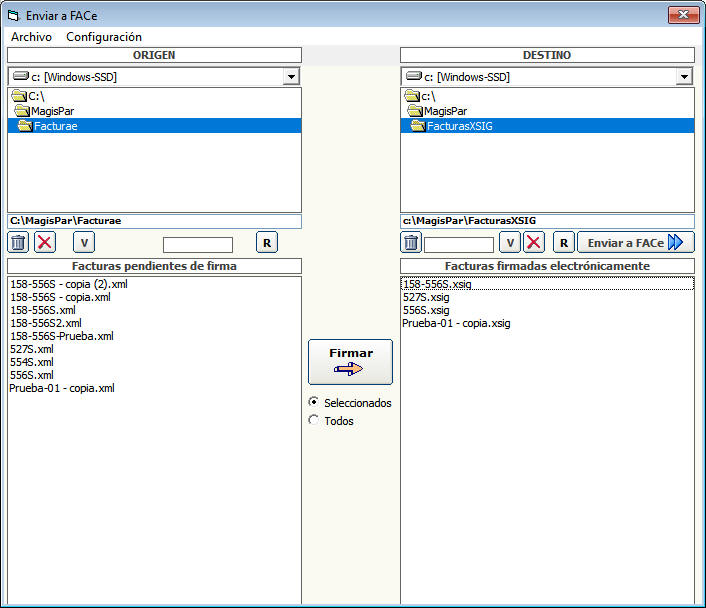Select the Seleccionados radio option

click(315, 402)
